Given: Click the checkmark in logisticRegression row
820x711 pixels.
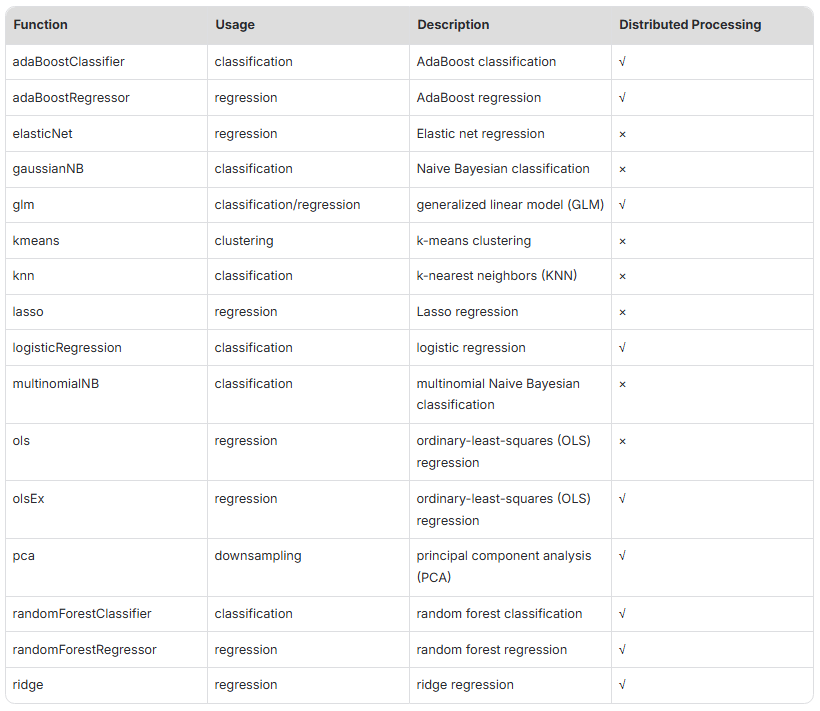Looking at the screenshot, I should coord(622,348).
